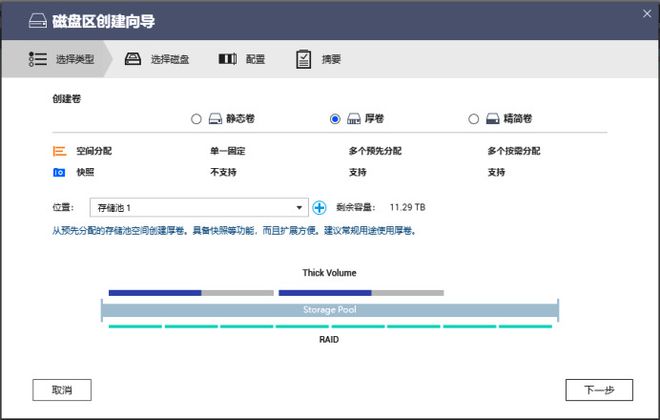The height and width of the screenshot is (420, 660).
Task: Select the 厚卷 radio button
Action: [x=335, y=119]
